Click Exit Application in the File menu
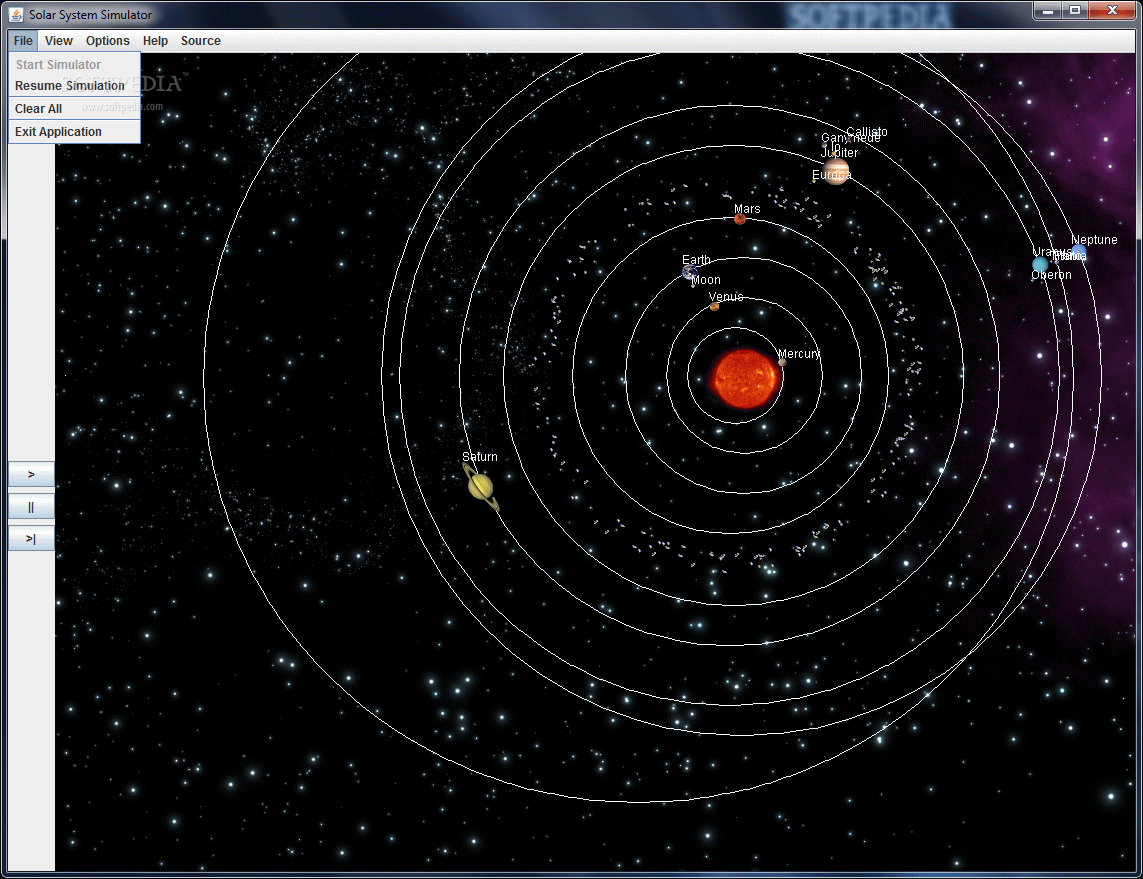 point(57,131)
